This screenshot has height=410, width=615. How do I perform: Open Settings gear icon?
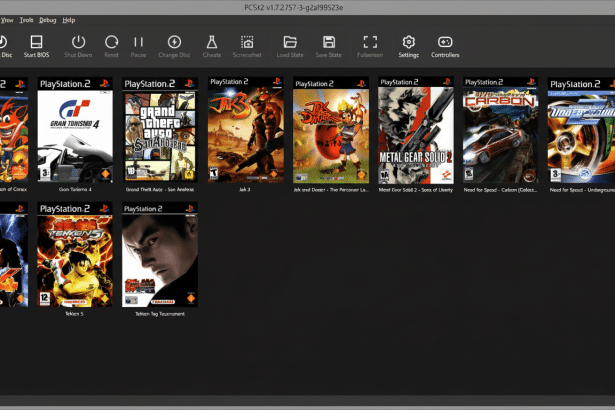click(x=409, y=42)
